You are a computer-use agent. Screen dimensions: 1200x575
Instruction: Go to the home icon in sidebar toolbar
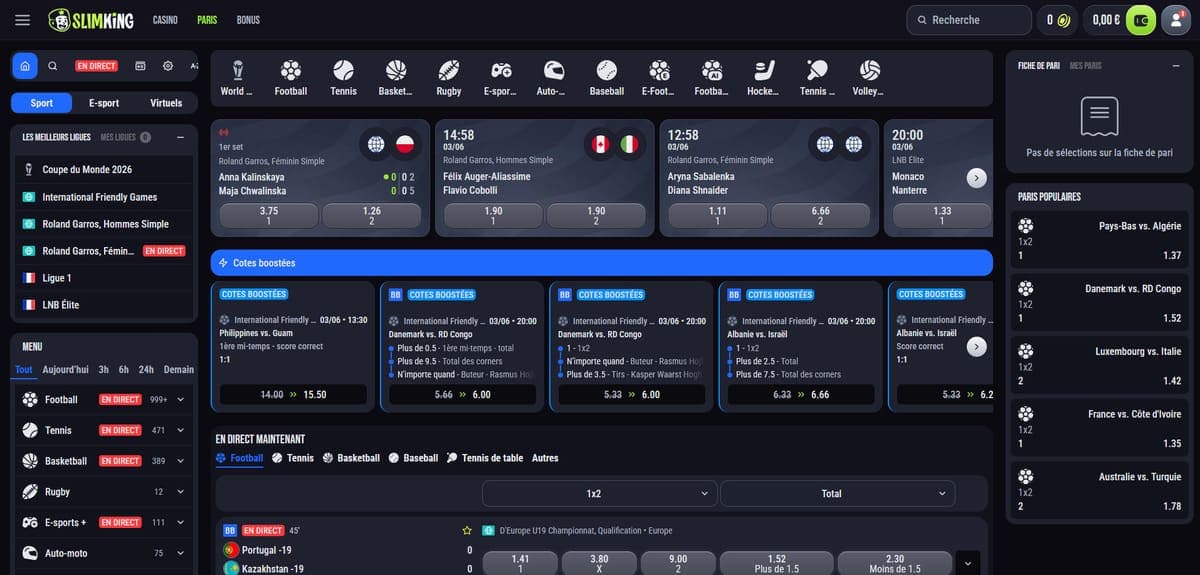click(x=25, y=66)
